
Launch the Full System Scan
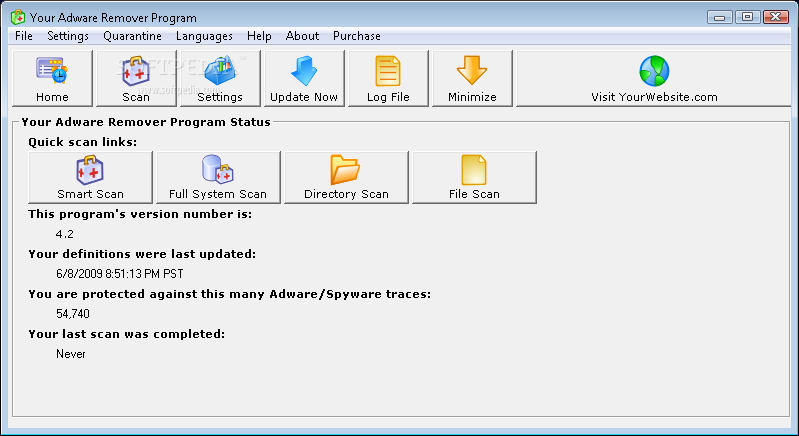(218, 177)
